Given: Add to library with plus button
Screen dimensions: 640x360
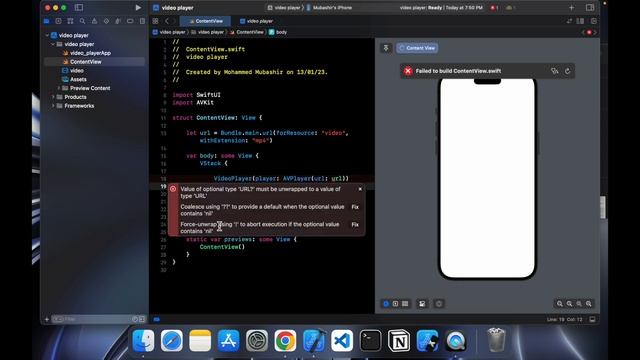Looking at the screenshot, I should 571,7.
